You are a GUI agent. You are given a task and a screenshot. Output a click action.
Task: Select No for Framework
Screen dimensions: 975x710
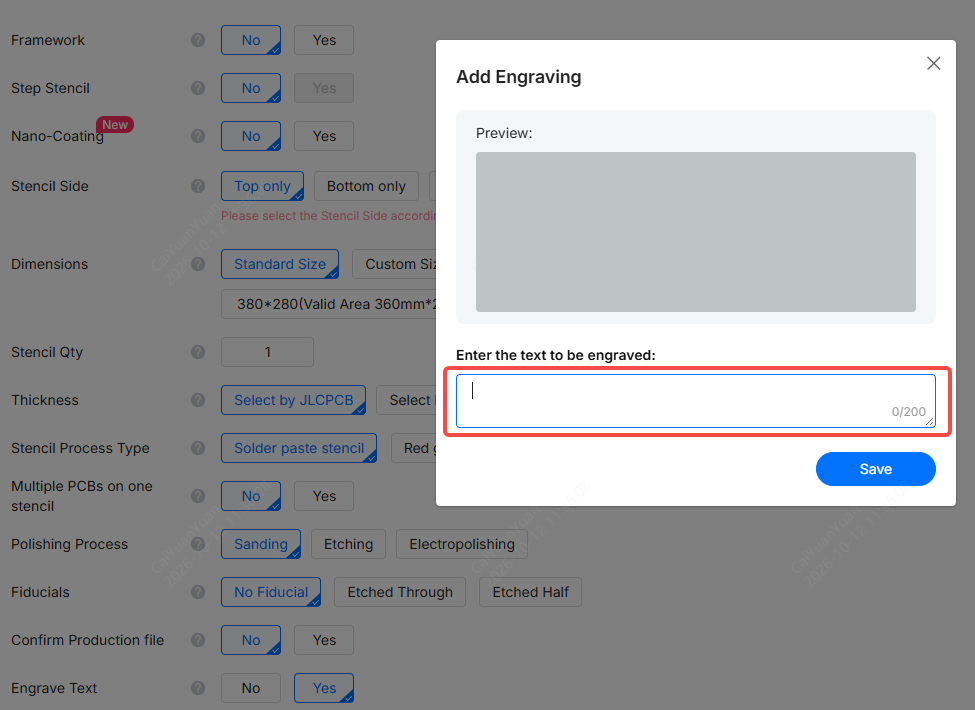251,40
